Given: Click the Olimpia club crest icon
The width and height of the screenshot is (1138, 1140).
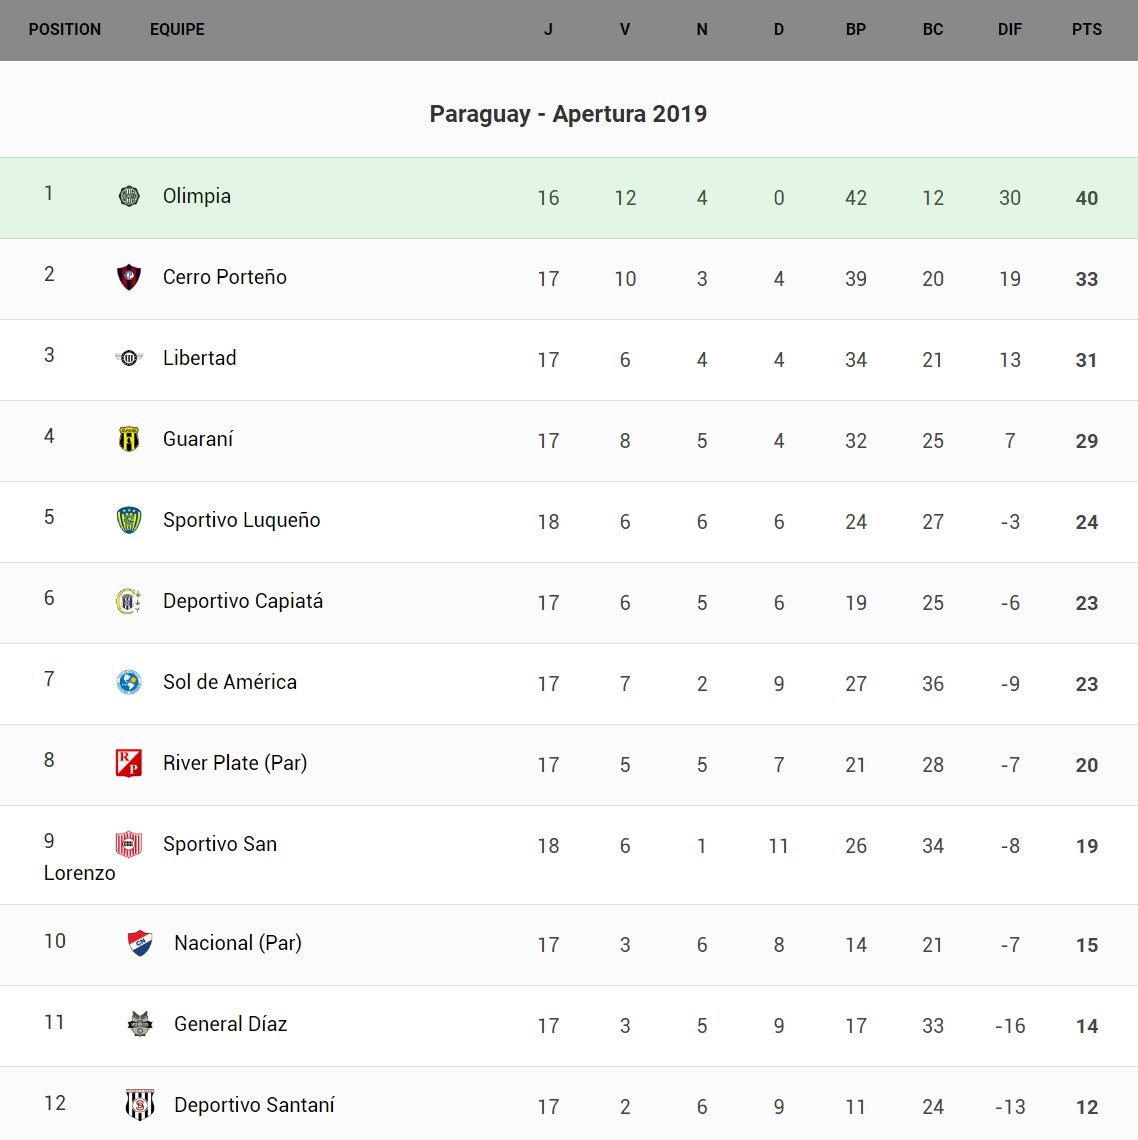Looking at the screenshot, I should [x=129, y=196].
